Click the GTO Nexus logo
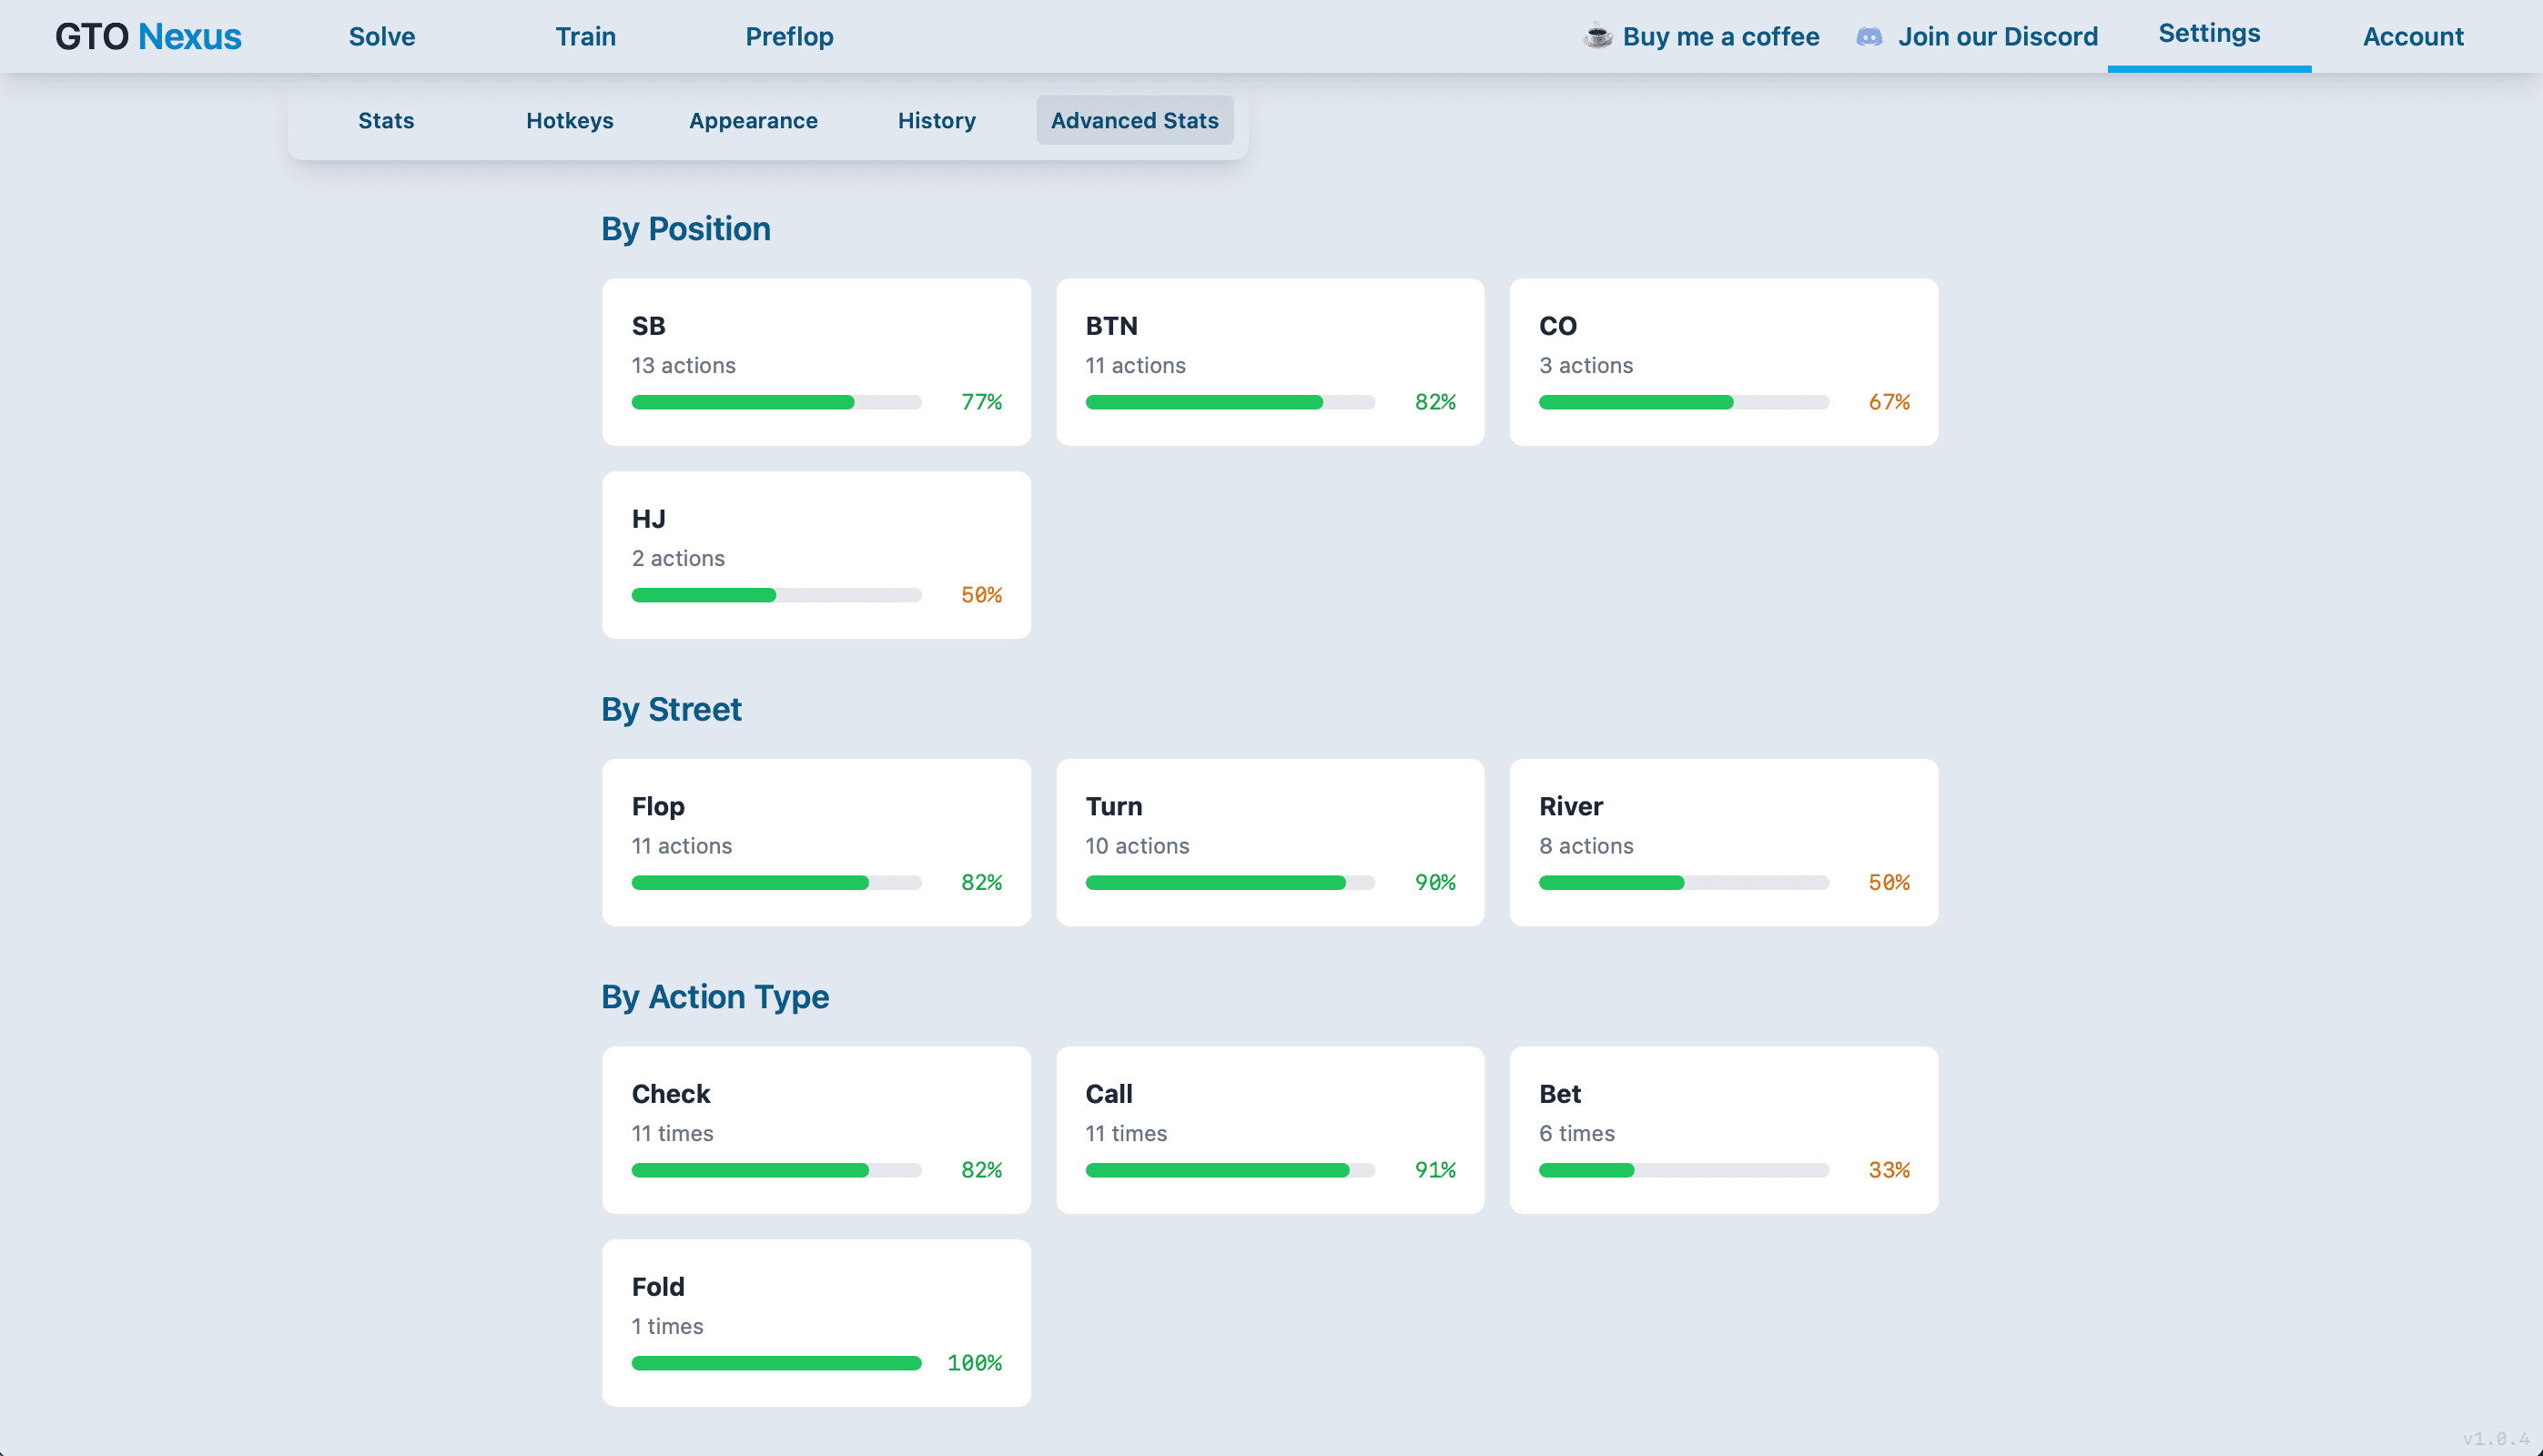 coord(148,37)
